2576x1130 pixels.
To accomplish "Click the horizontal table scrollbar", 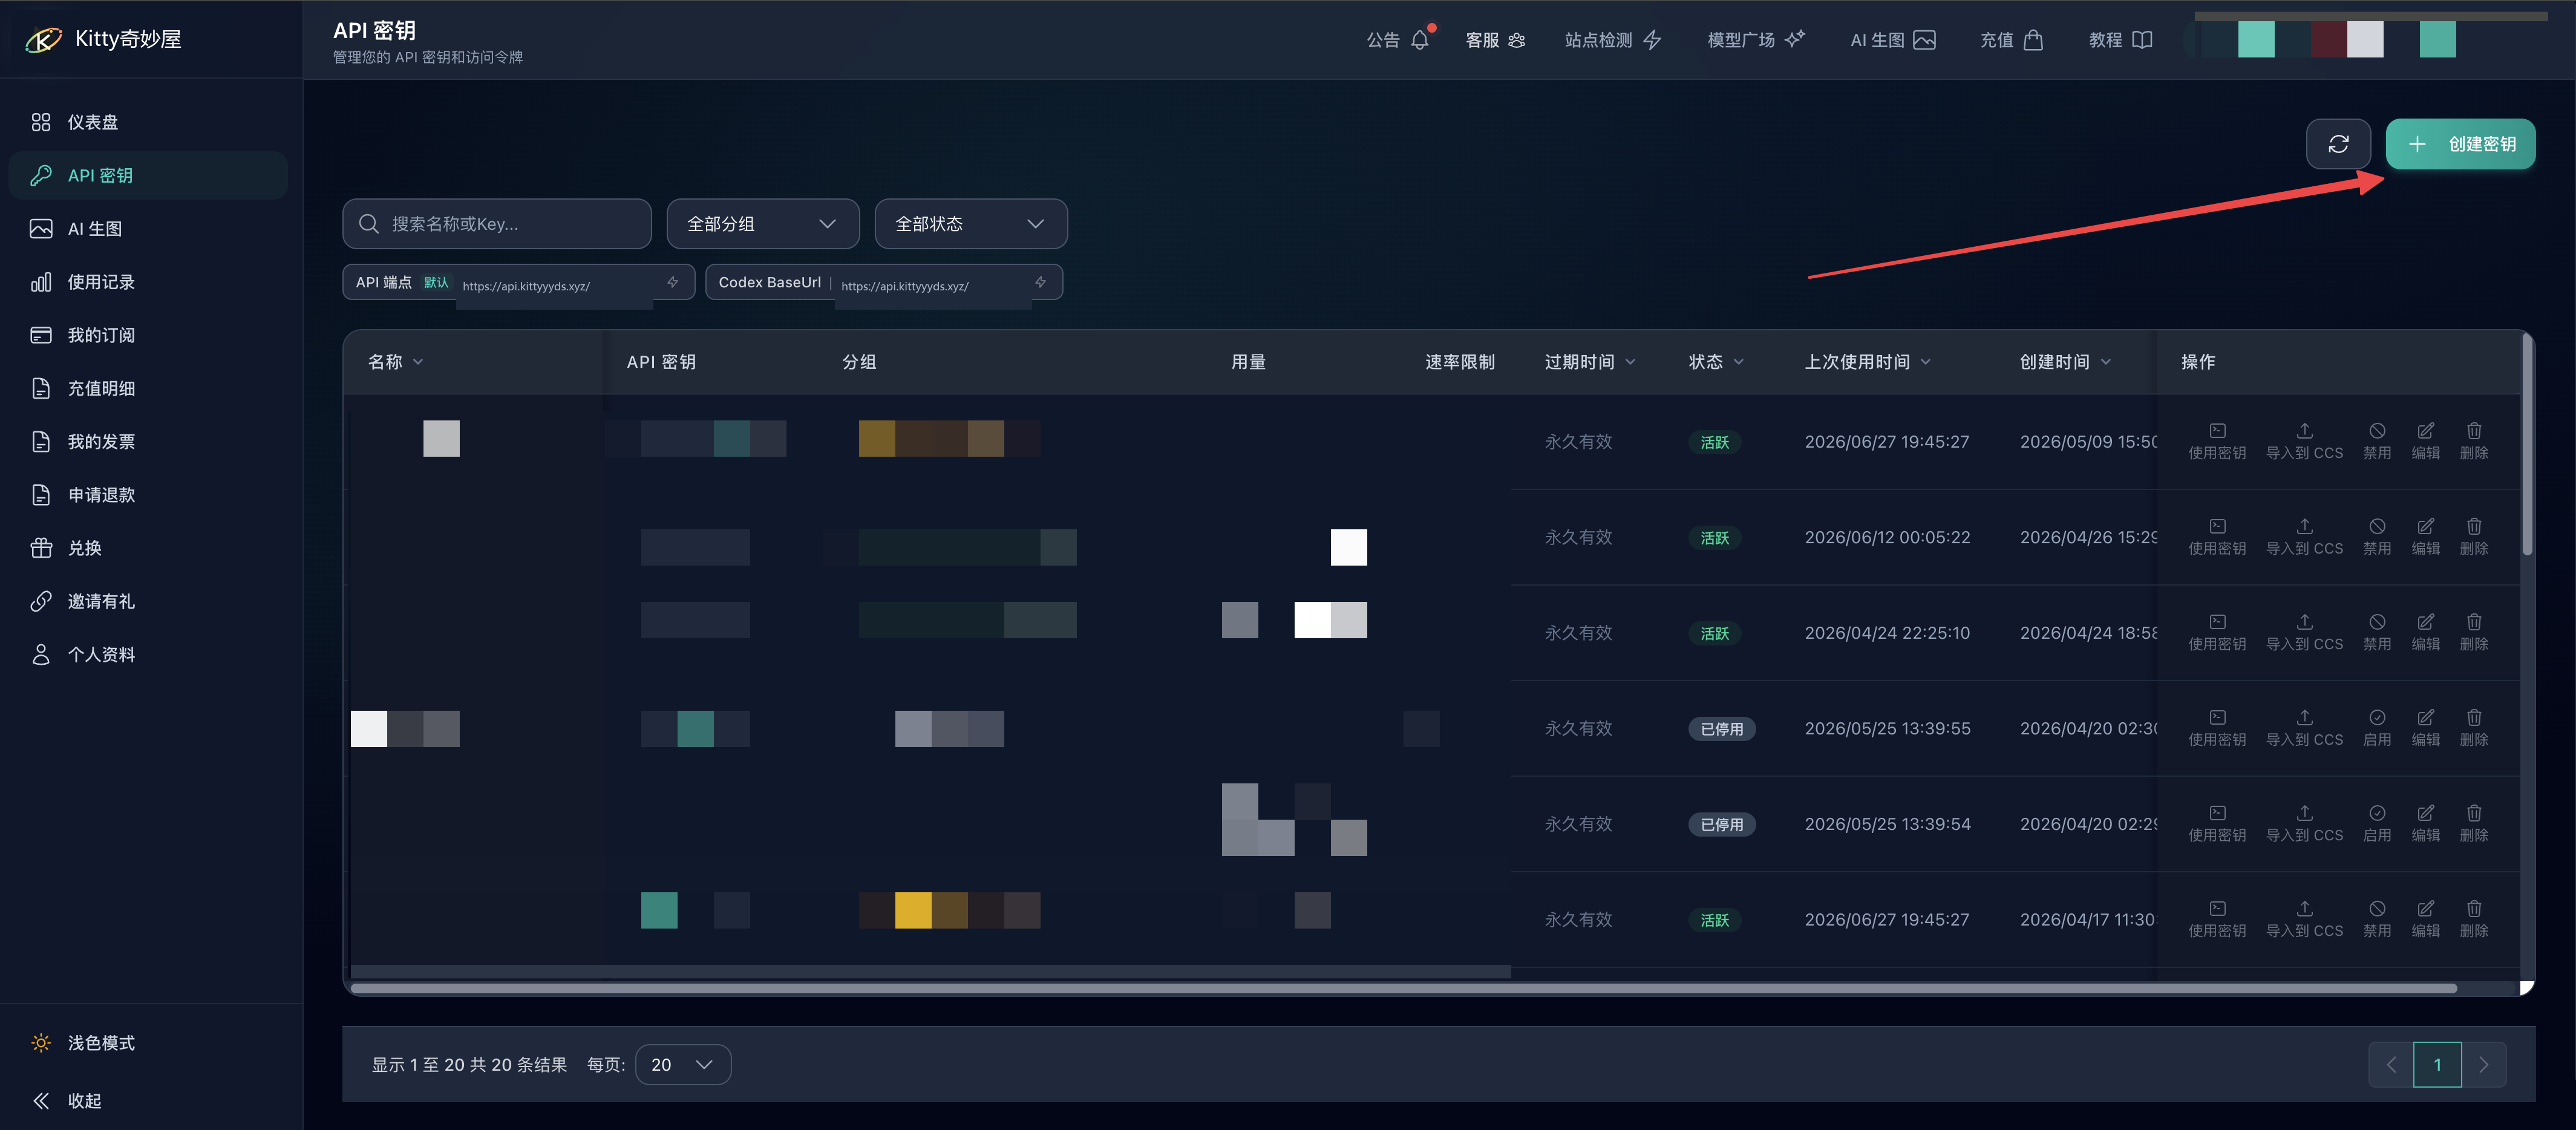I will point(1403,988).
